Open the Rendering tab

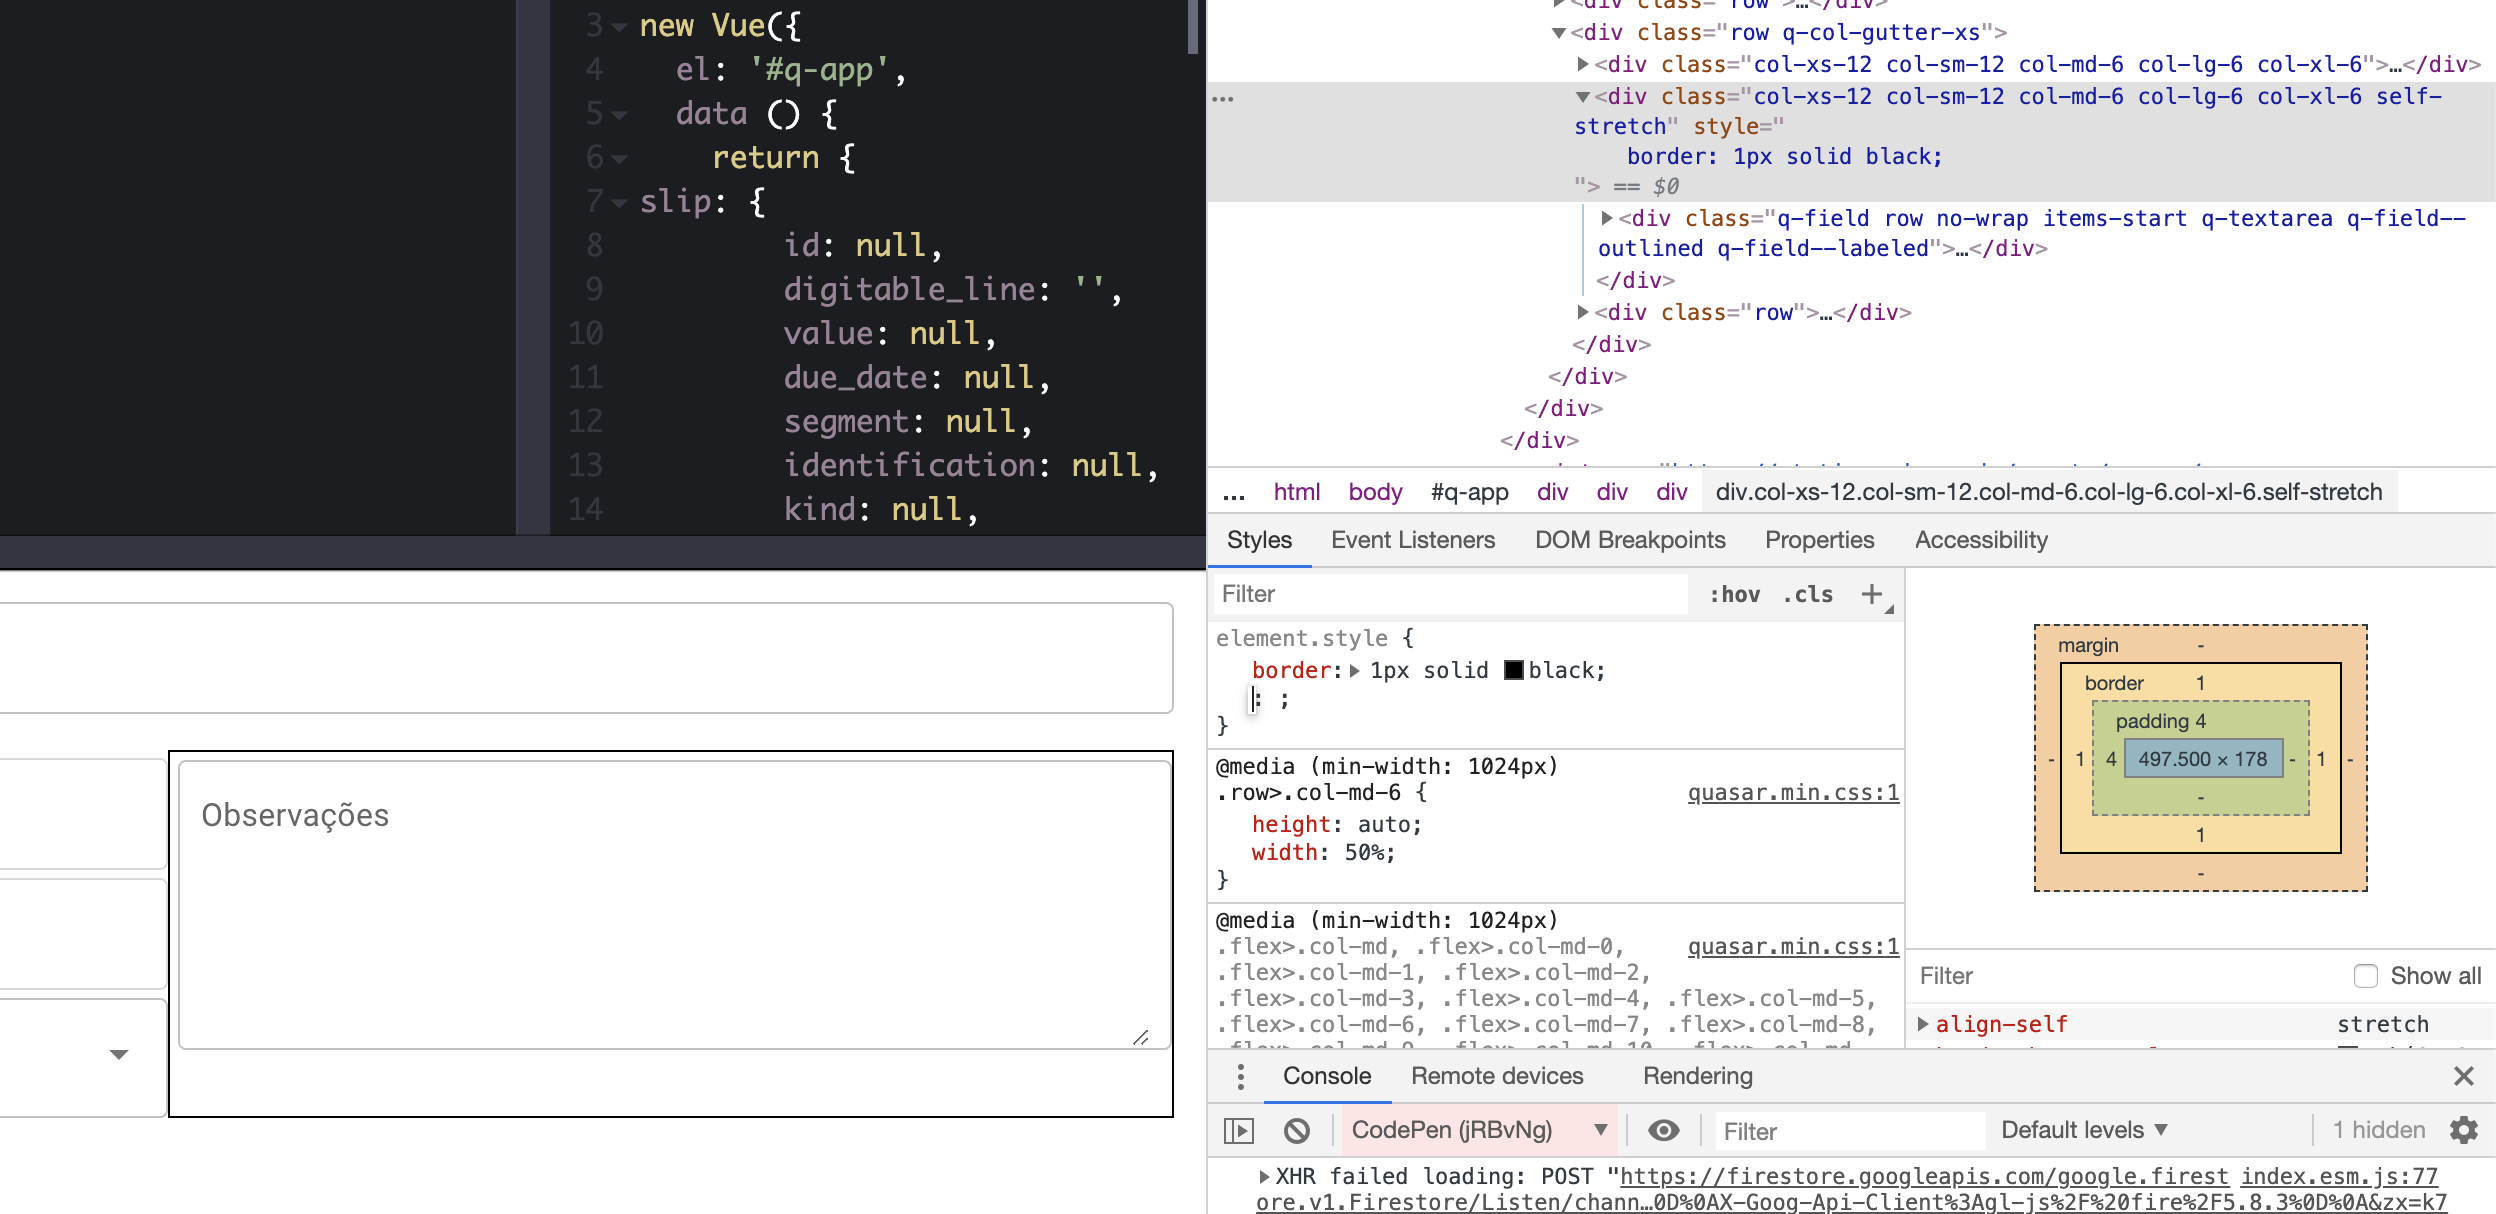[1697, 1076]
